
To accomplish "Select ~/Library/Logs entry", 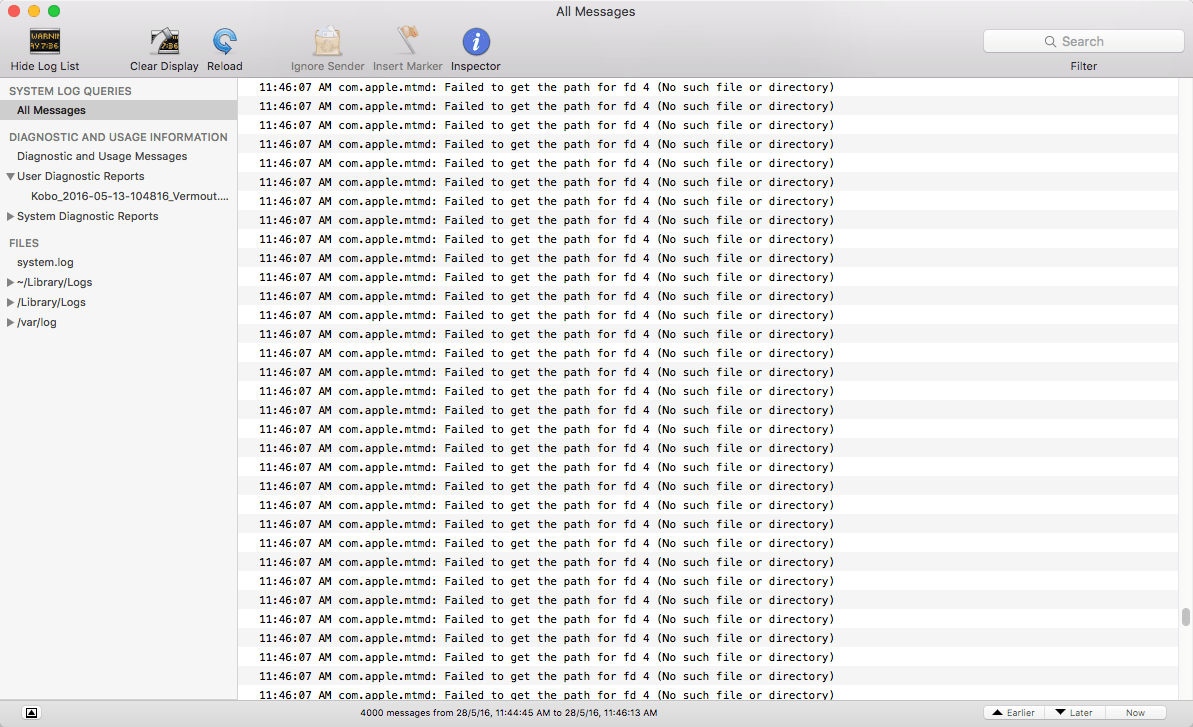I will 55,282.
